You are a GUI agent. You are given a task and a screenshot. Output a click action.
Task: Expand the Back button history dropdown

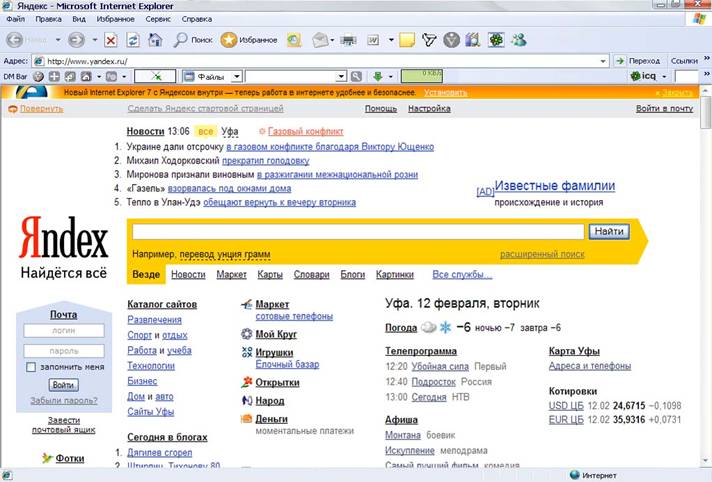(58, 40)
